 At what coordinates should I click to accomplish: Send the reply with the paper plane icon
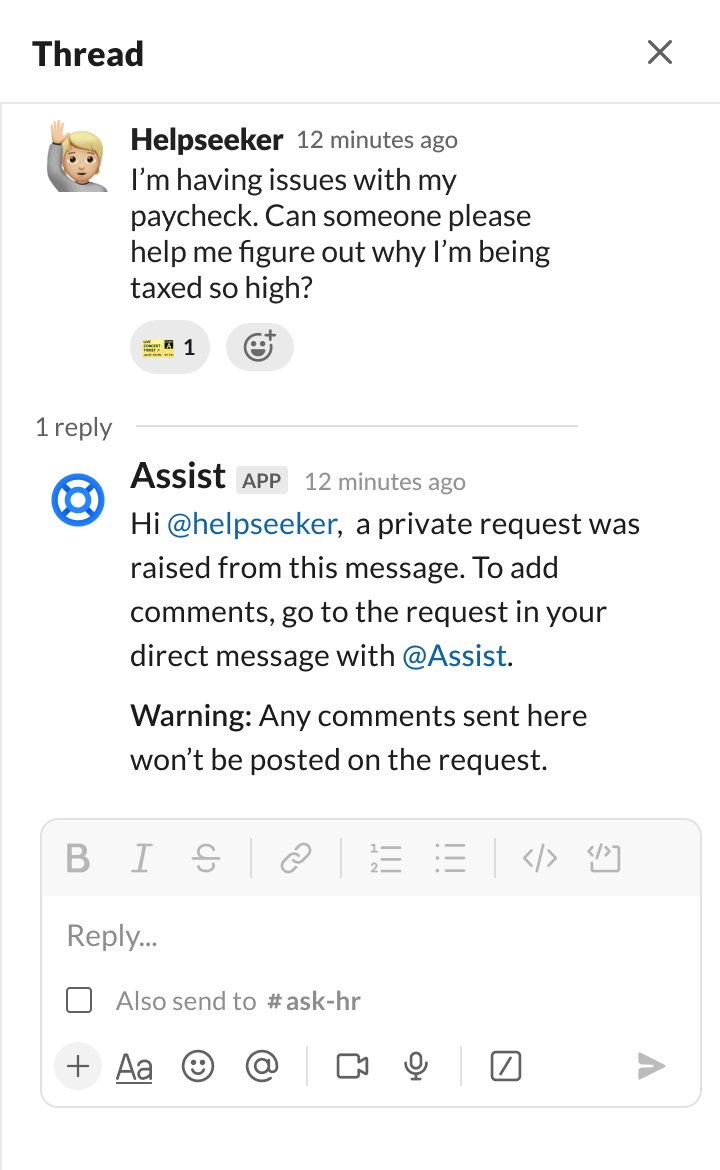point(650,1066)
